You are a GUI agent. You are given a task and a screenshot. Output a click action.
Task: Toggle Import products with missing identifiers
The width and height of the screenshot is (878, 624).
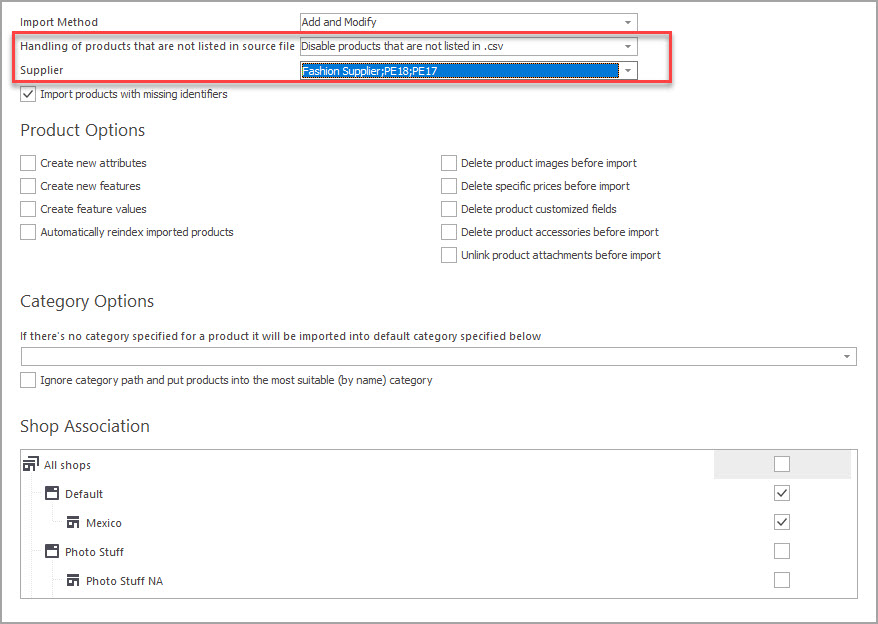[28, 94]
